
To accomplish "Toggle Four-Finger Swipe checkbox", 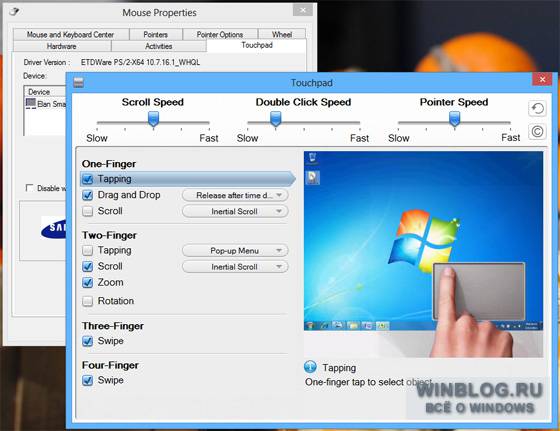I will point(88,380).
